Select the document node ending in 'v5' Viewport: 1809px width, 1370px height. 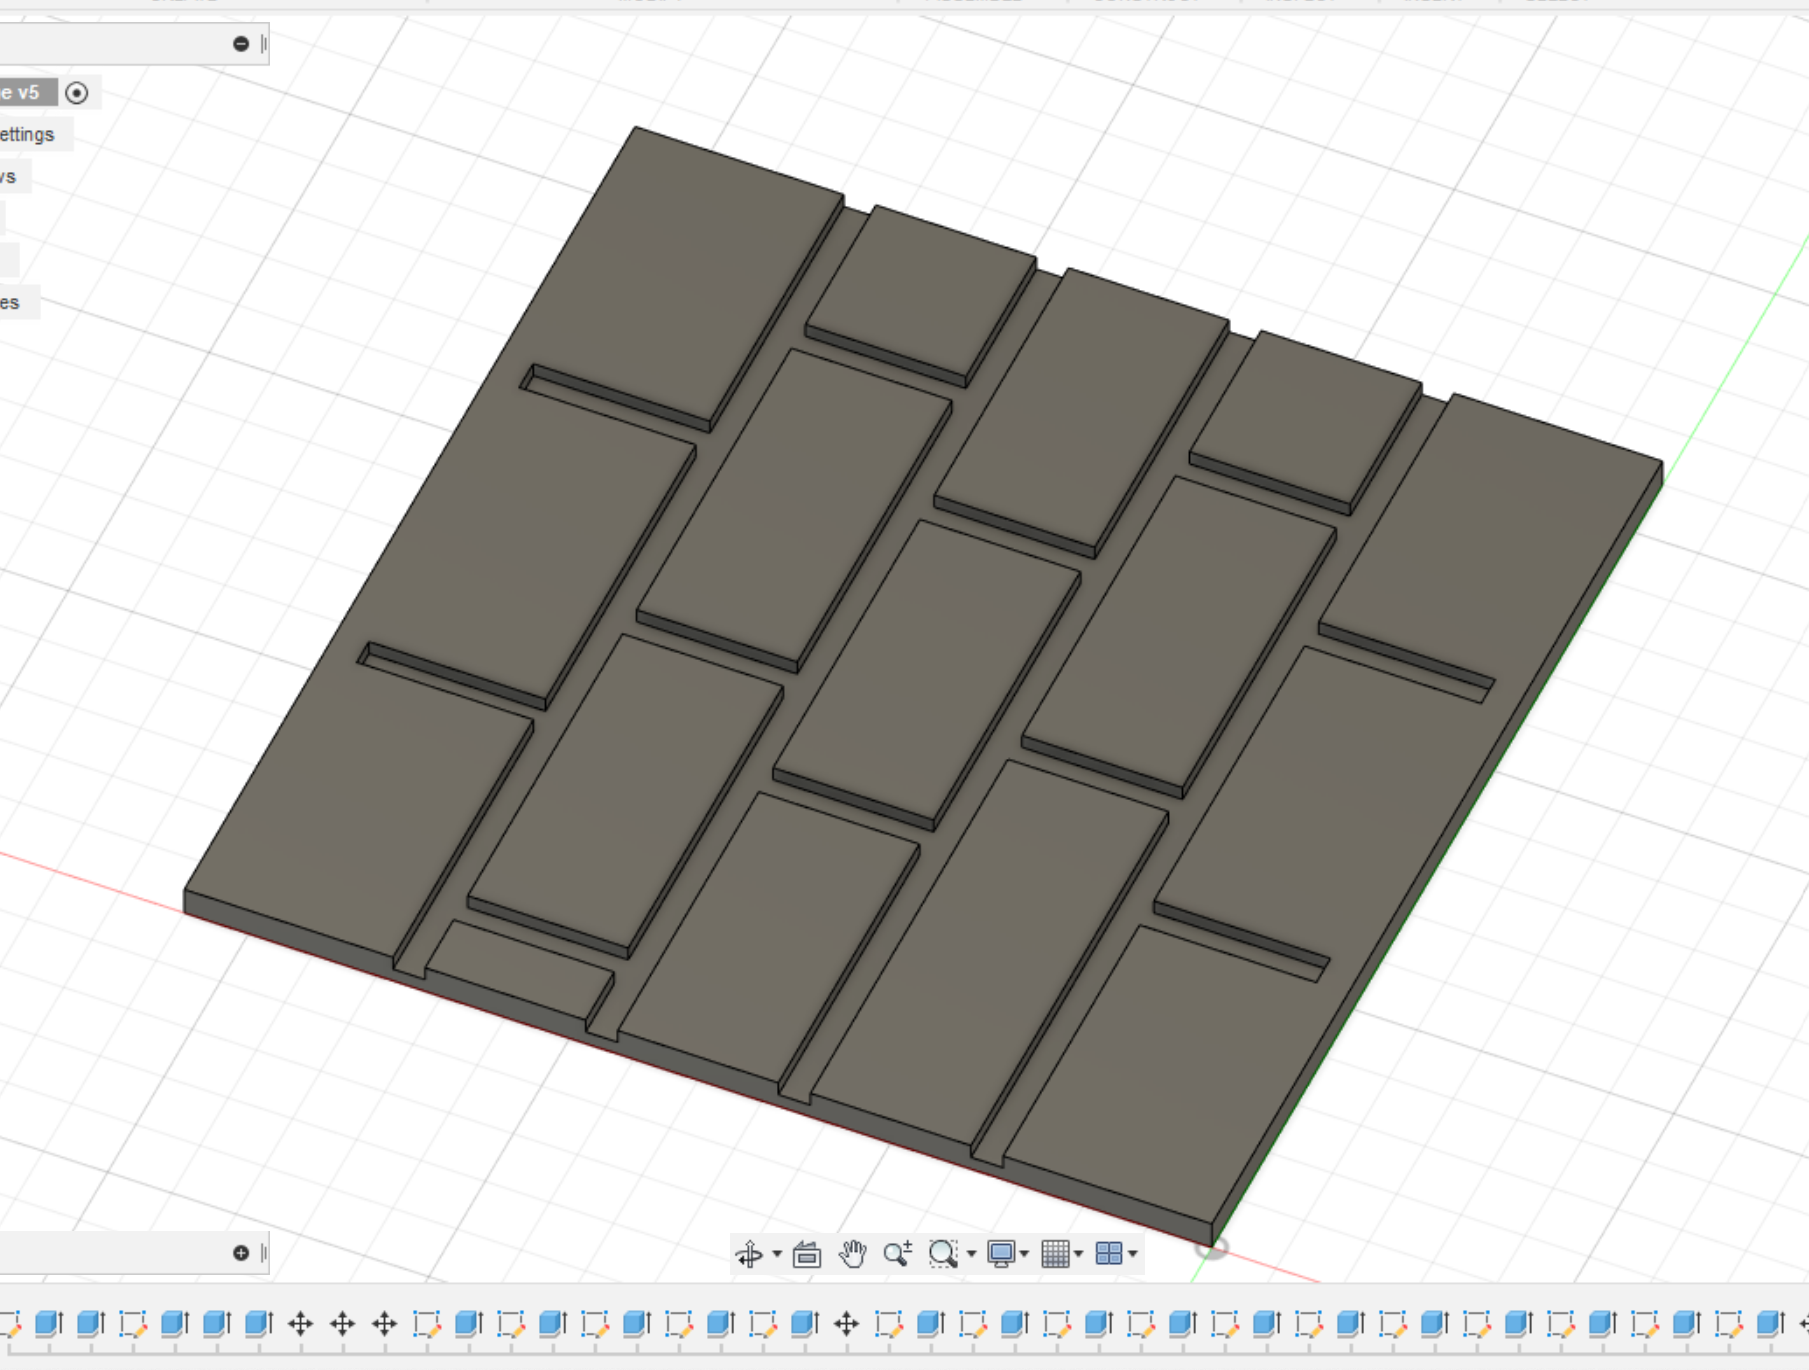click(28, 93)
